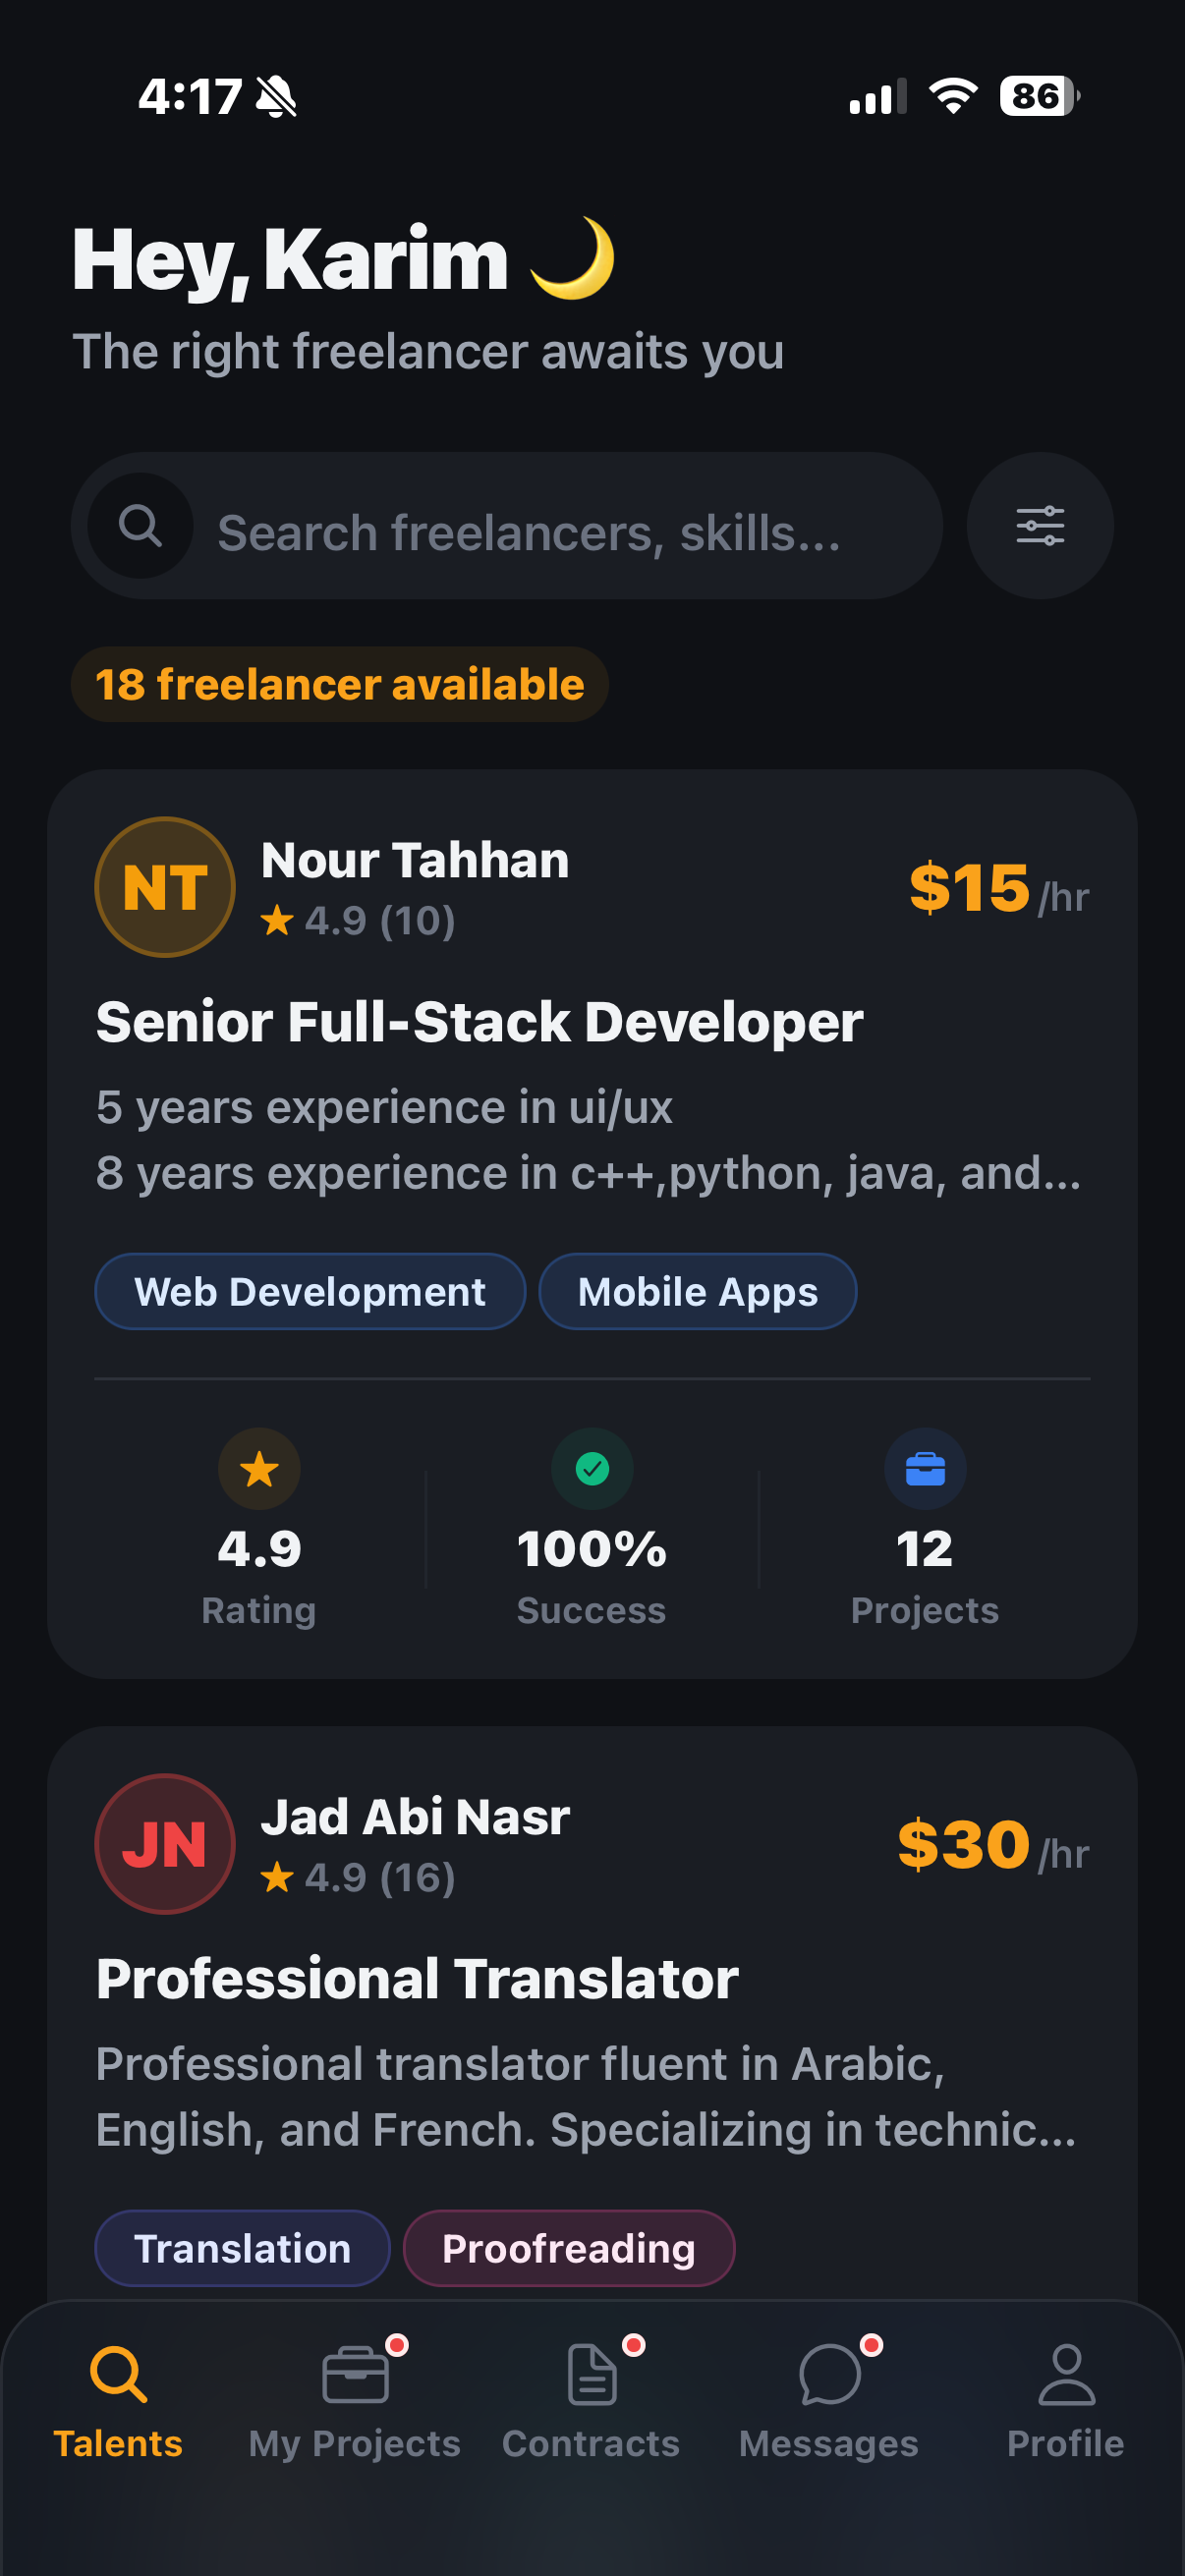Select the Translation skill tag

point(242,2248)
